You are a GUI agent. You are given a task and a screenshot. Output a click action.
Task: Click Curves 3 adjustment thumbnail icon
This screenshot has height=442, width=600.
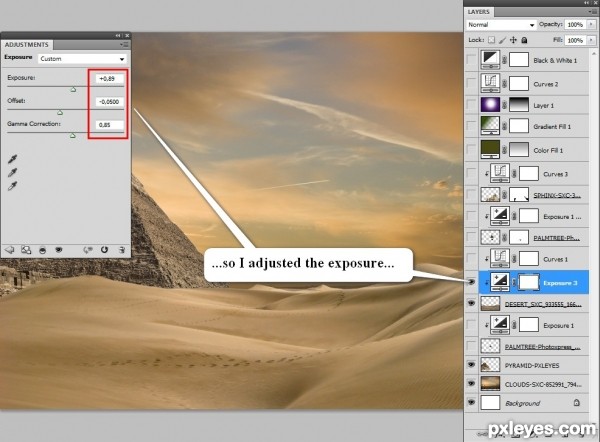[x=500, y=174]
